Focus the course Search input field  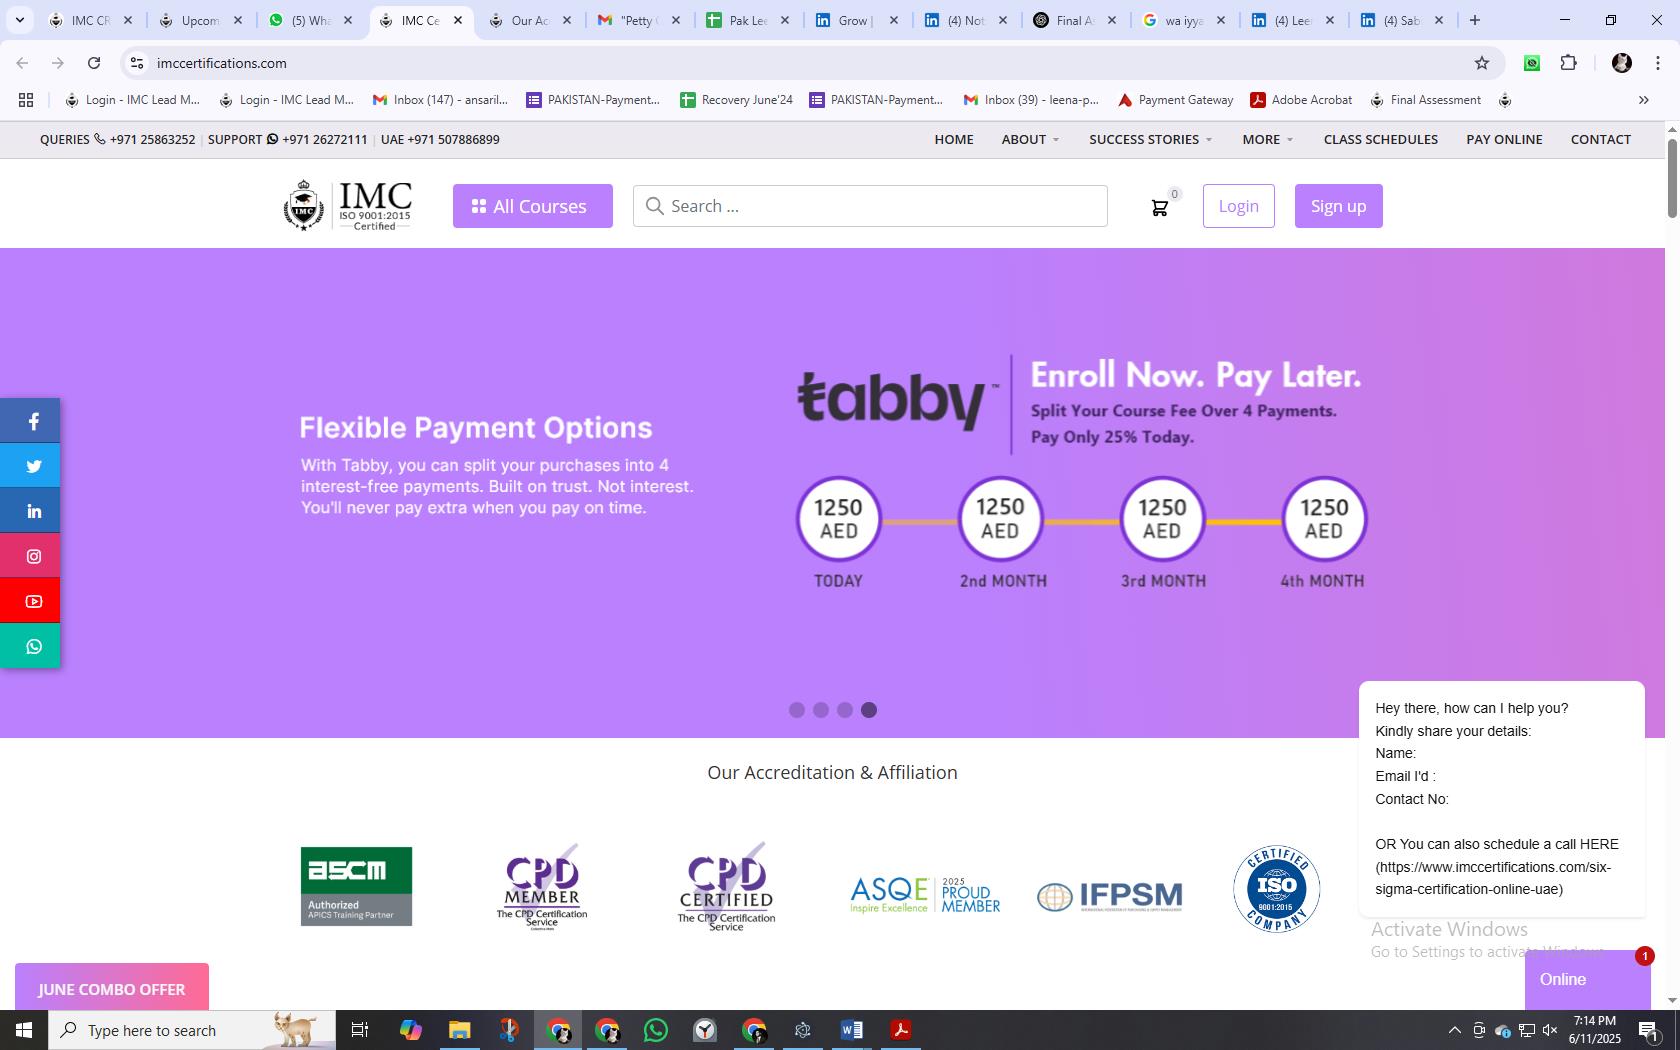[870, 206]
